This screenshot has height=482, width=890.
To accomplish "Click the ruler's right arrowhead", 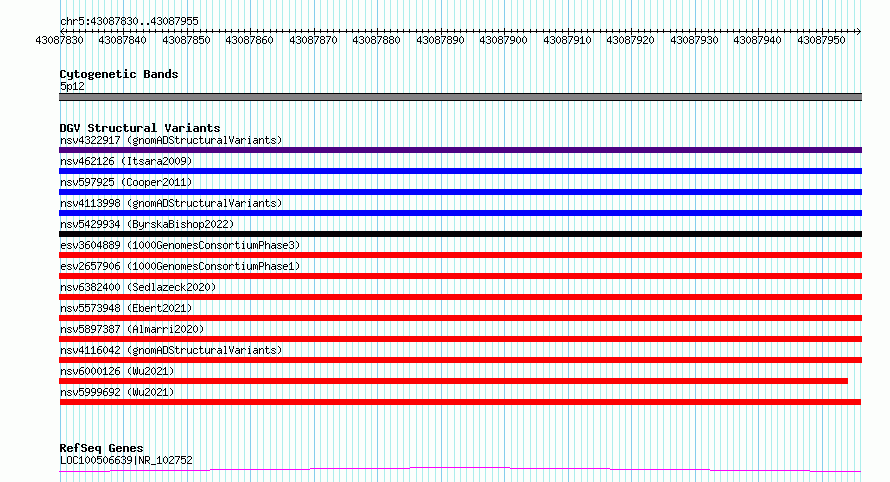I will [859, 31].
